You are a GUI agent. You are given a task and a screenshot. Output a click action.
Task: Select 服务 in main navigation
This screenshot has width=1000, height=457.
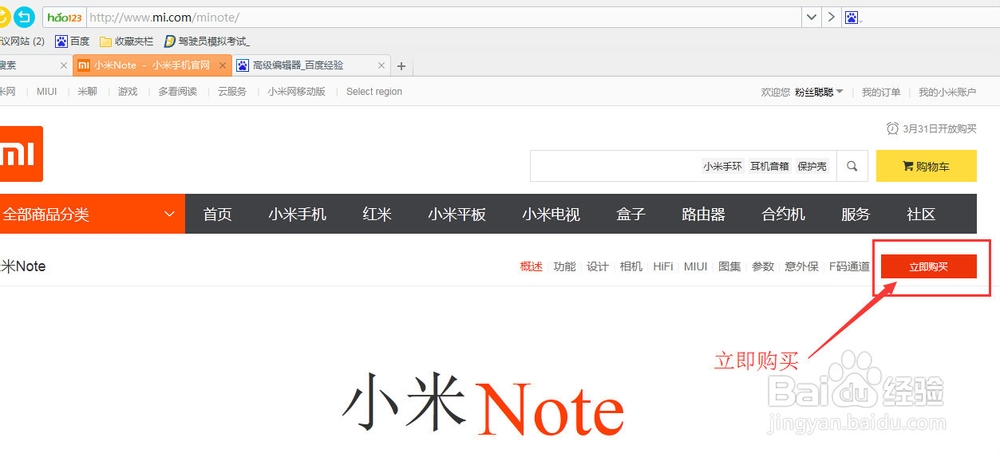(855, 214)
